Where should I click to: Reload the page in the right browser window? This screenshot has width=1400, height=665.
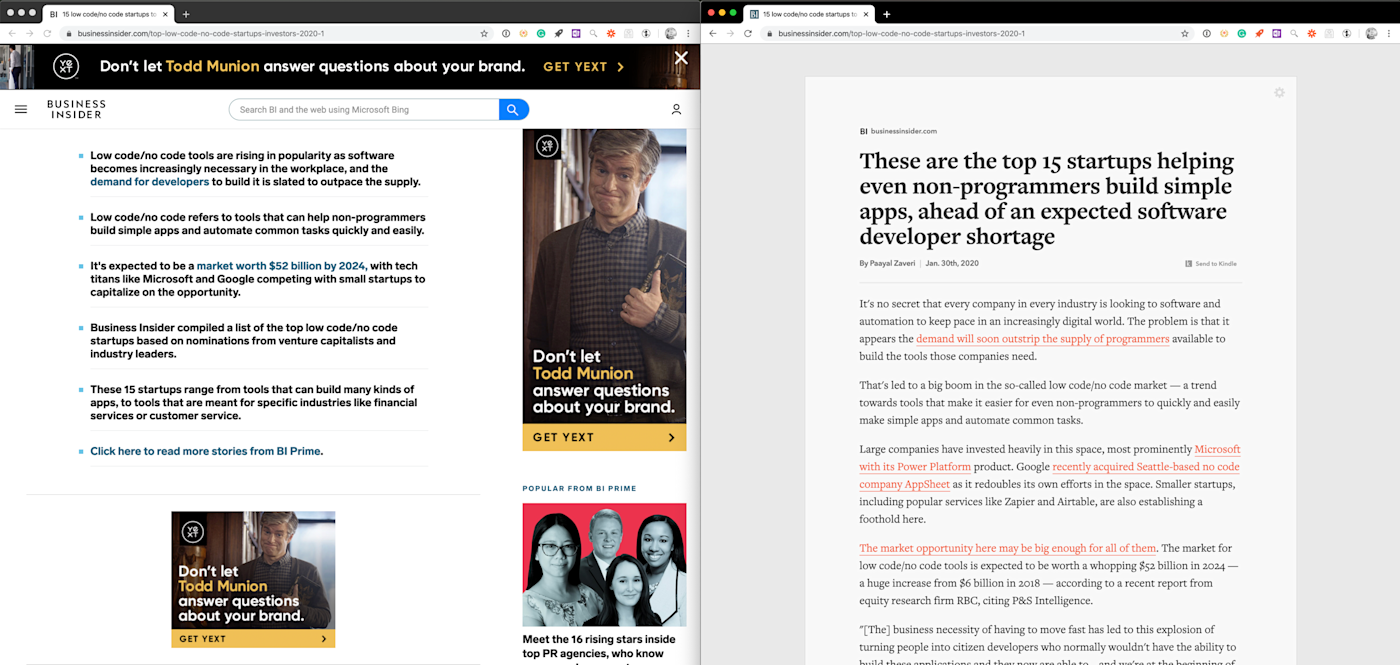pyautogui.click(x=747, y=33)
